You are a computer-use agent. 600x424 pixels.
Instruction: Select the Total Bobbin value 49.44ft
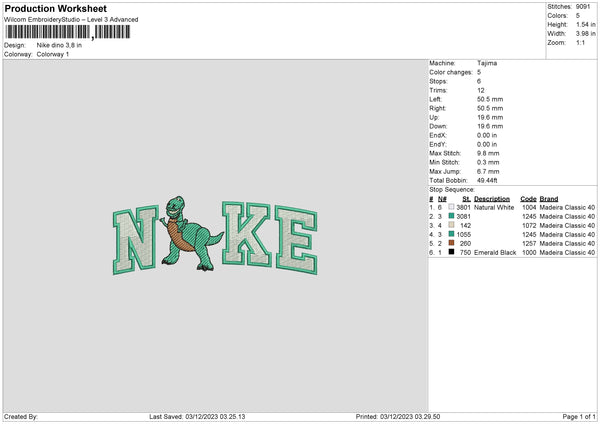(x=487, y=181)
